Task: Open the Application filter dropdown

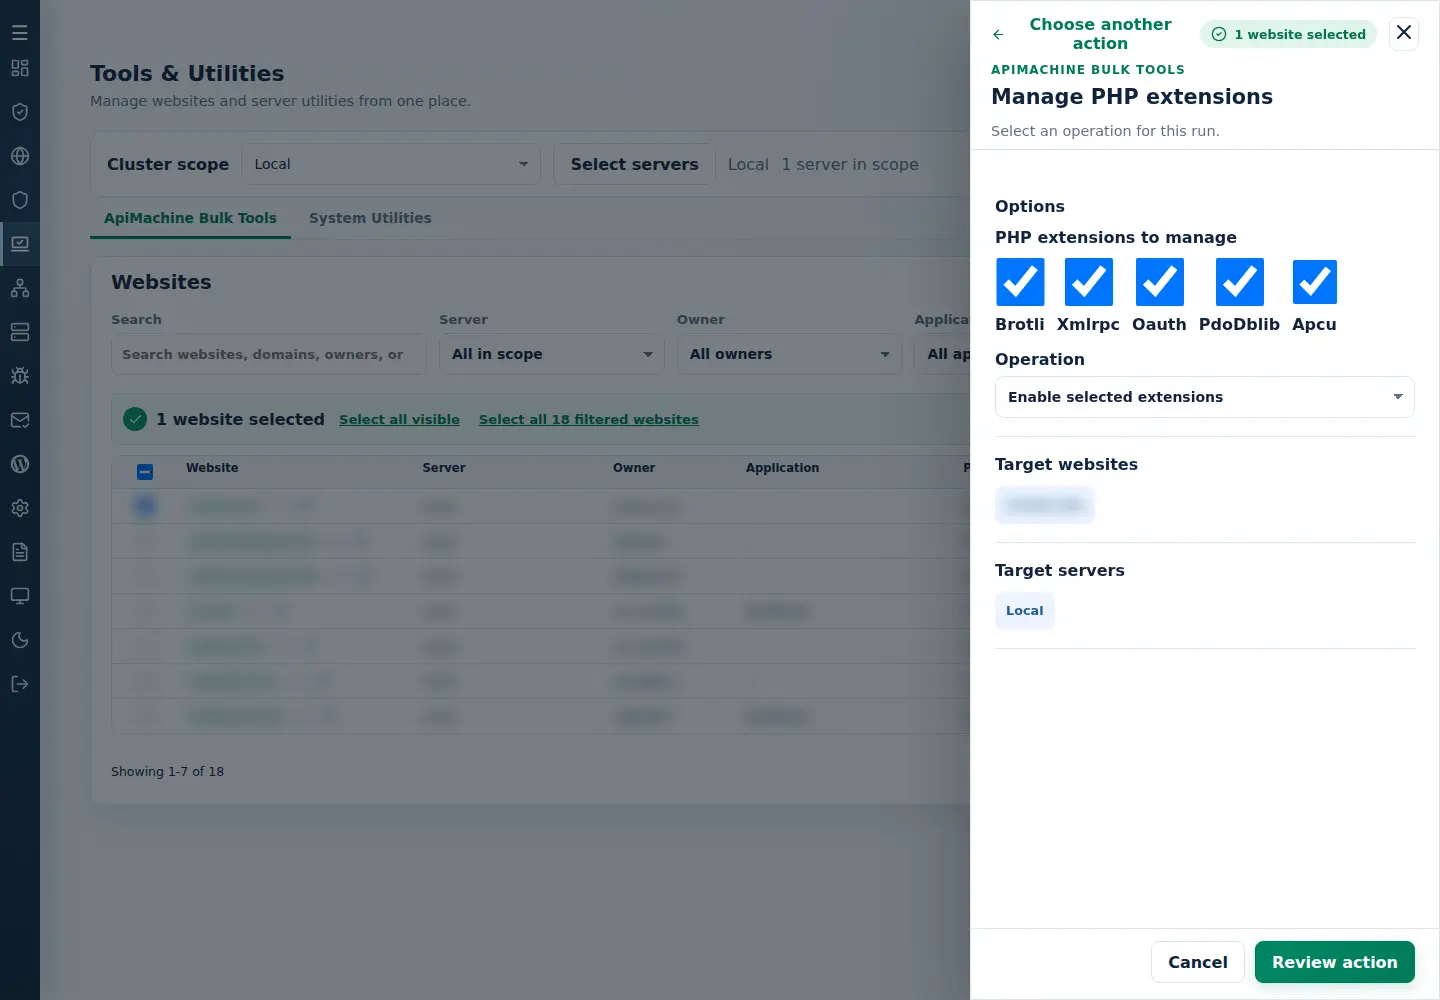Action: coord(943,354)
